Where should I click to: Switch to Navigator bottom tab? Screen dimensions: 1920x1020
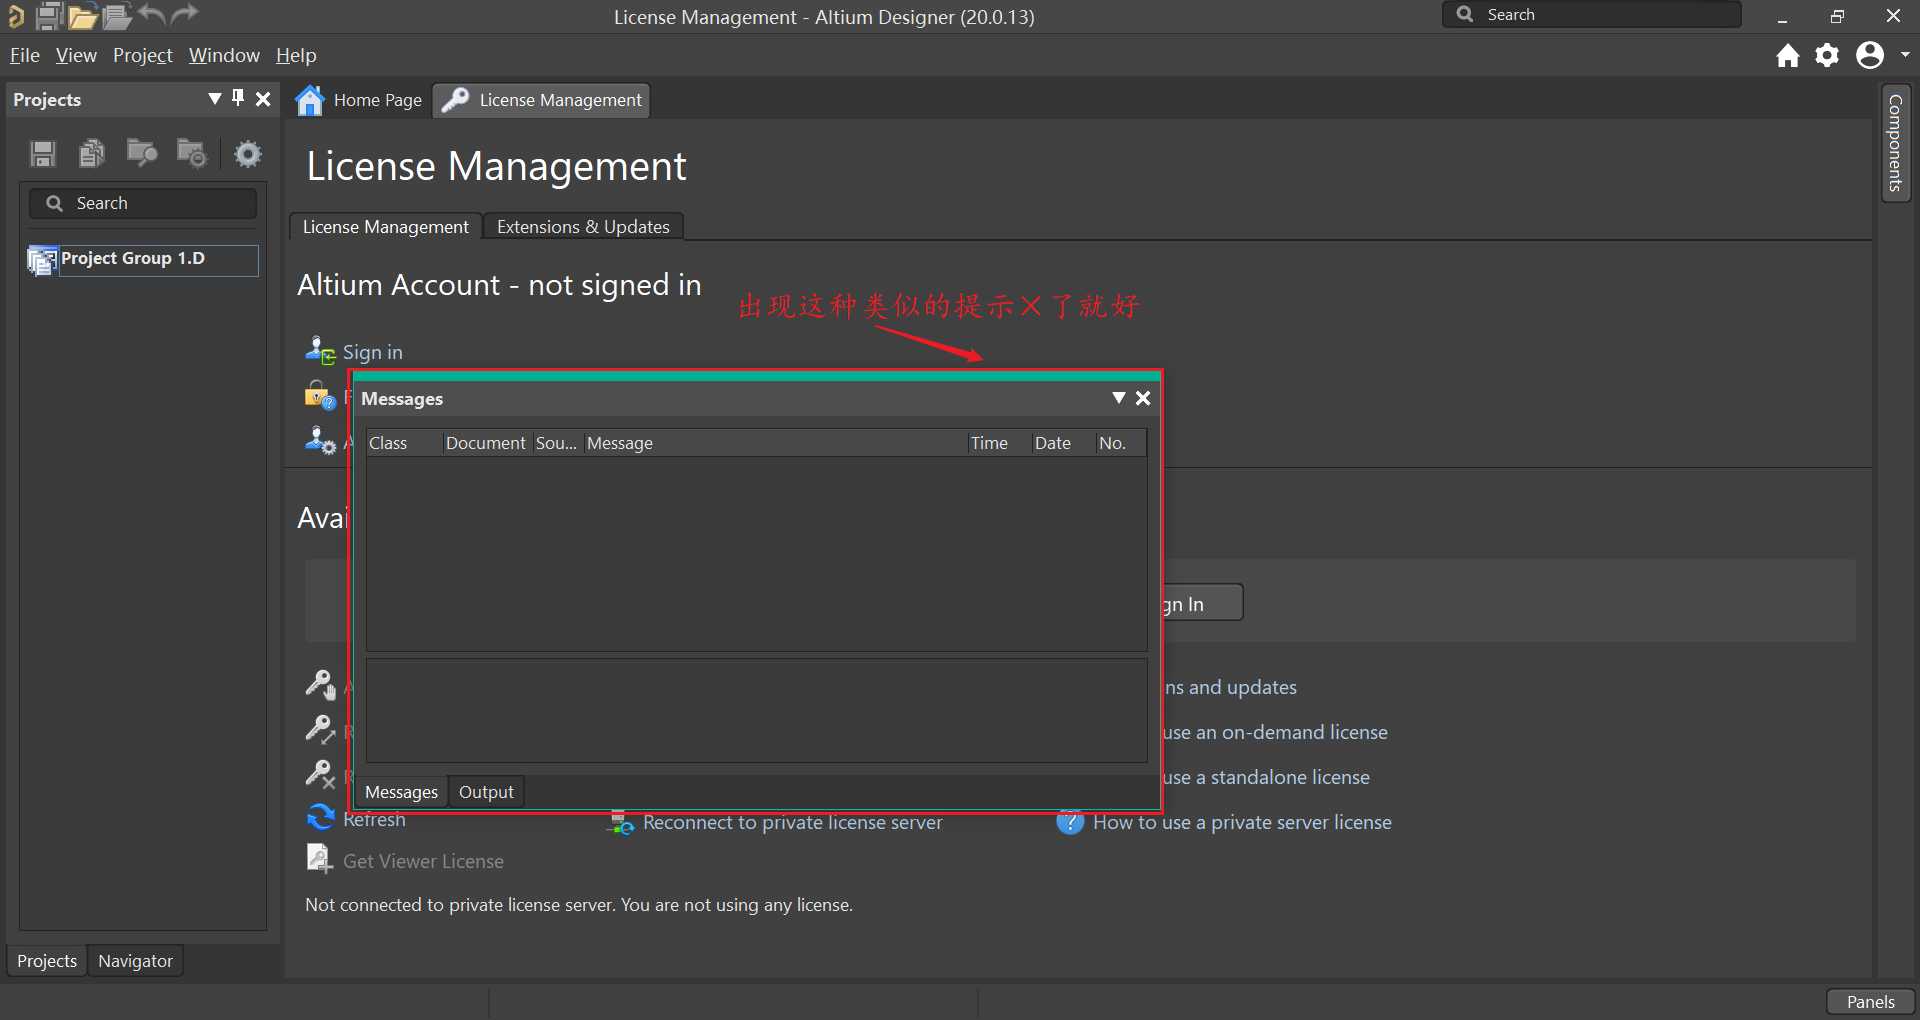coord(135,961)
